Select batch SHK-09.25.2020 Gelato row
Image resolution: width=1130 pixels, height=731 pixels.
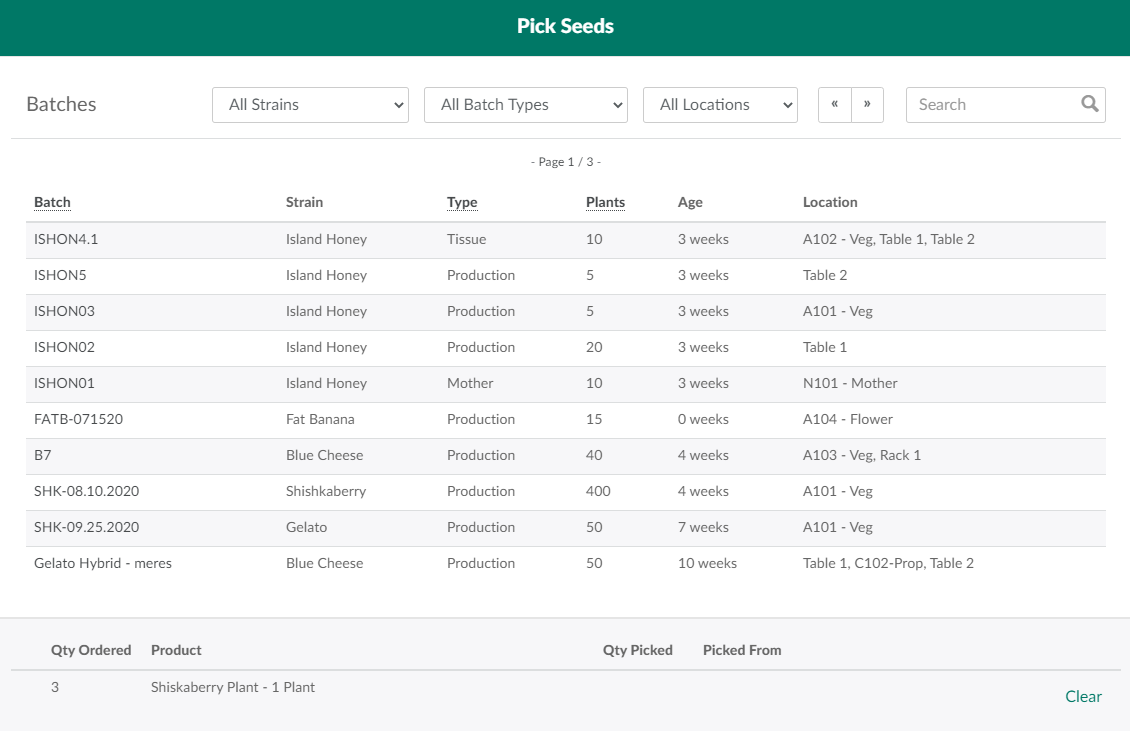(x=86, y=527)
